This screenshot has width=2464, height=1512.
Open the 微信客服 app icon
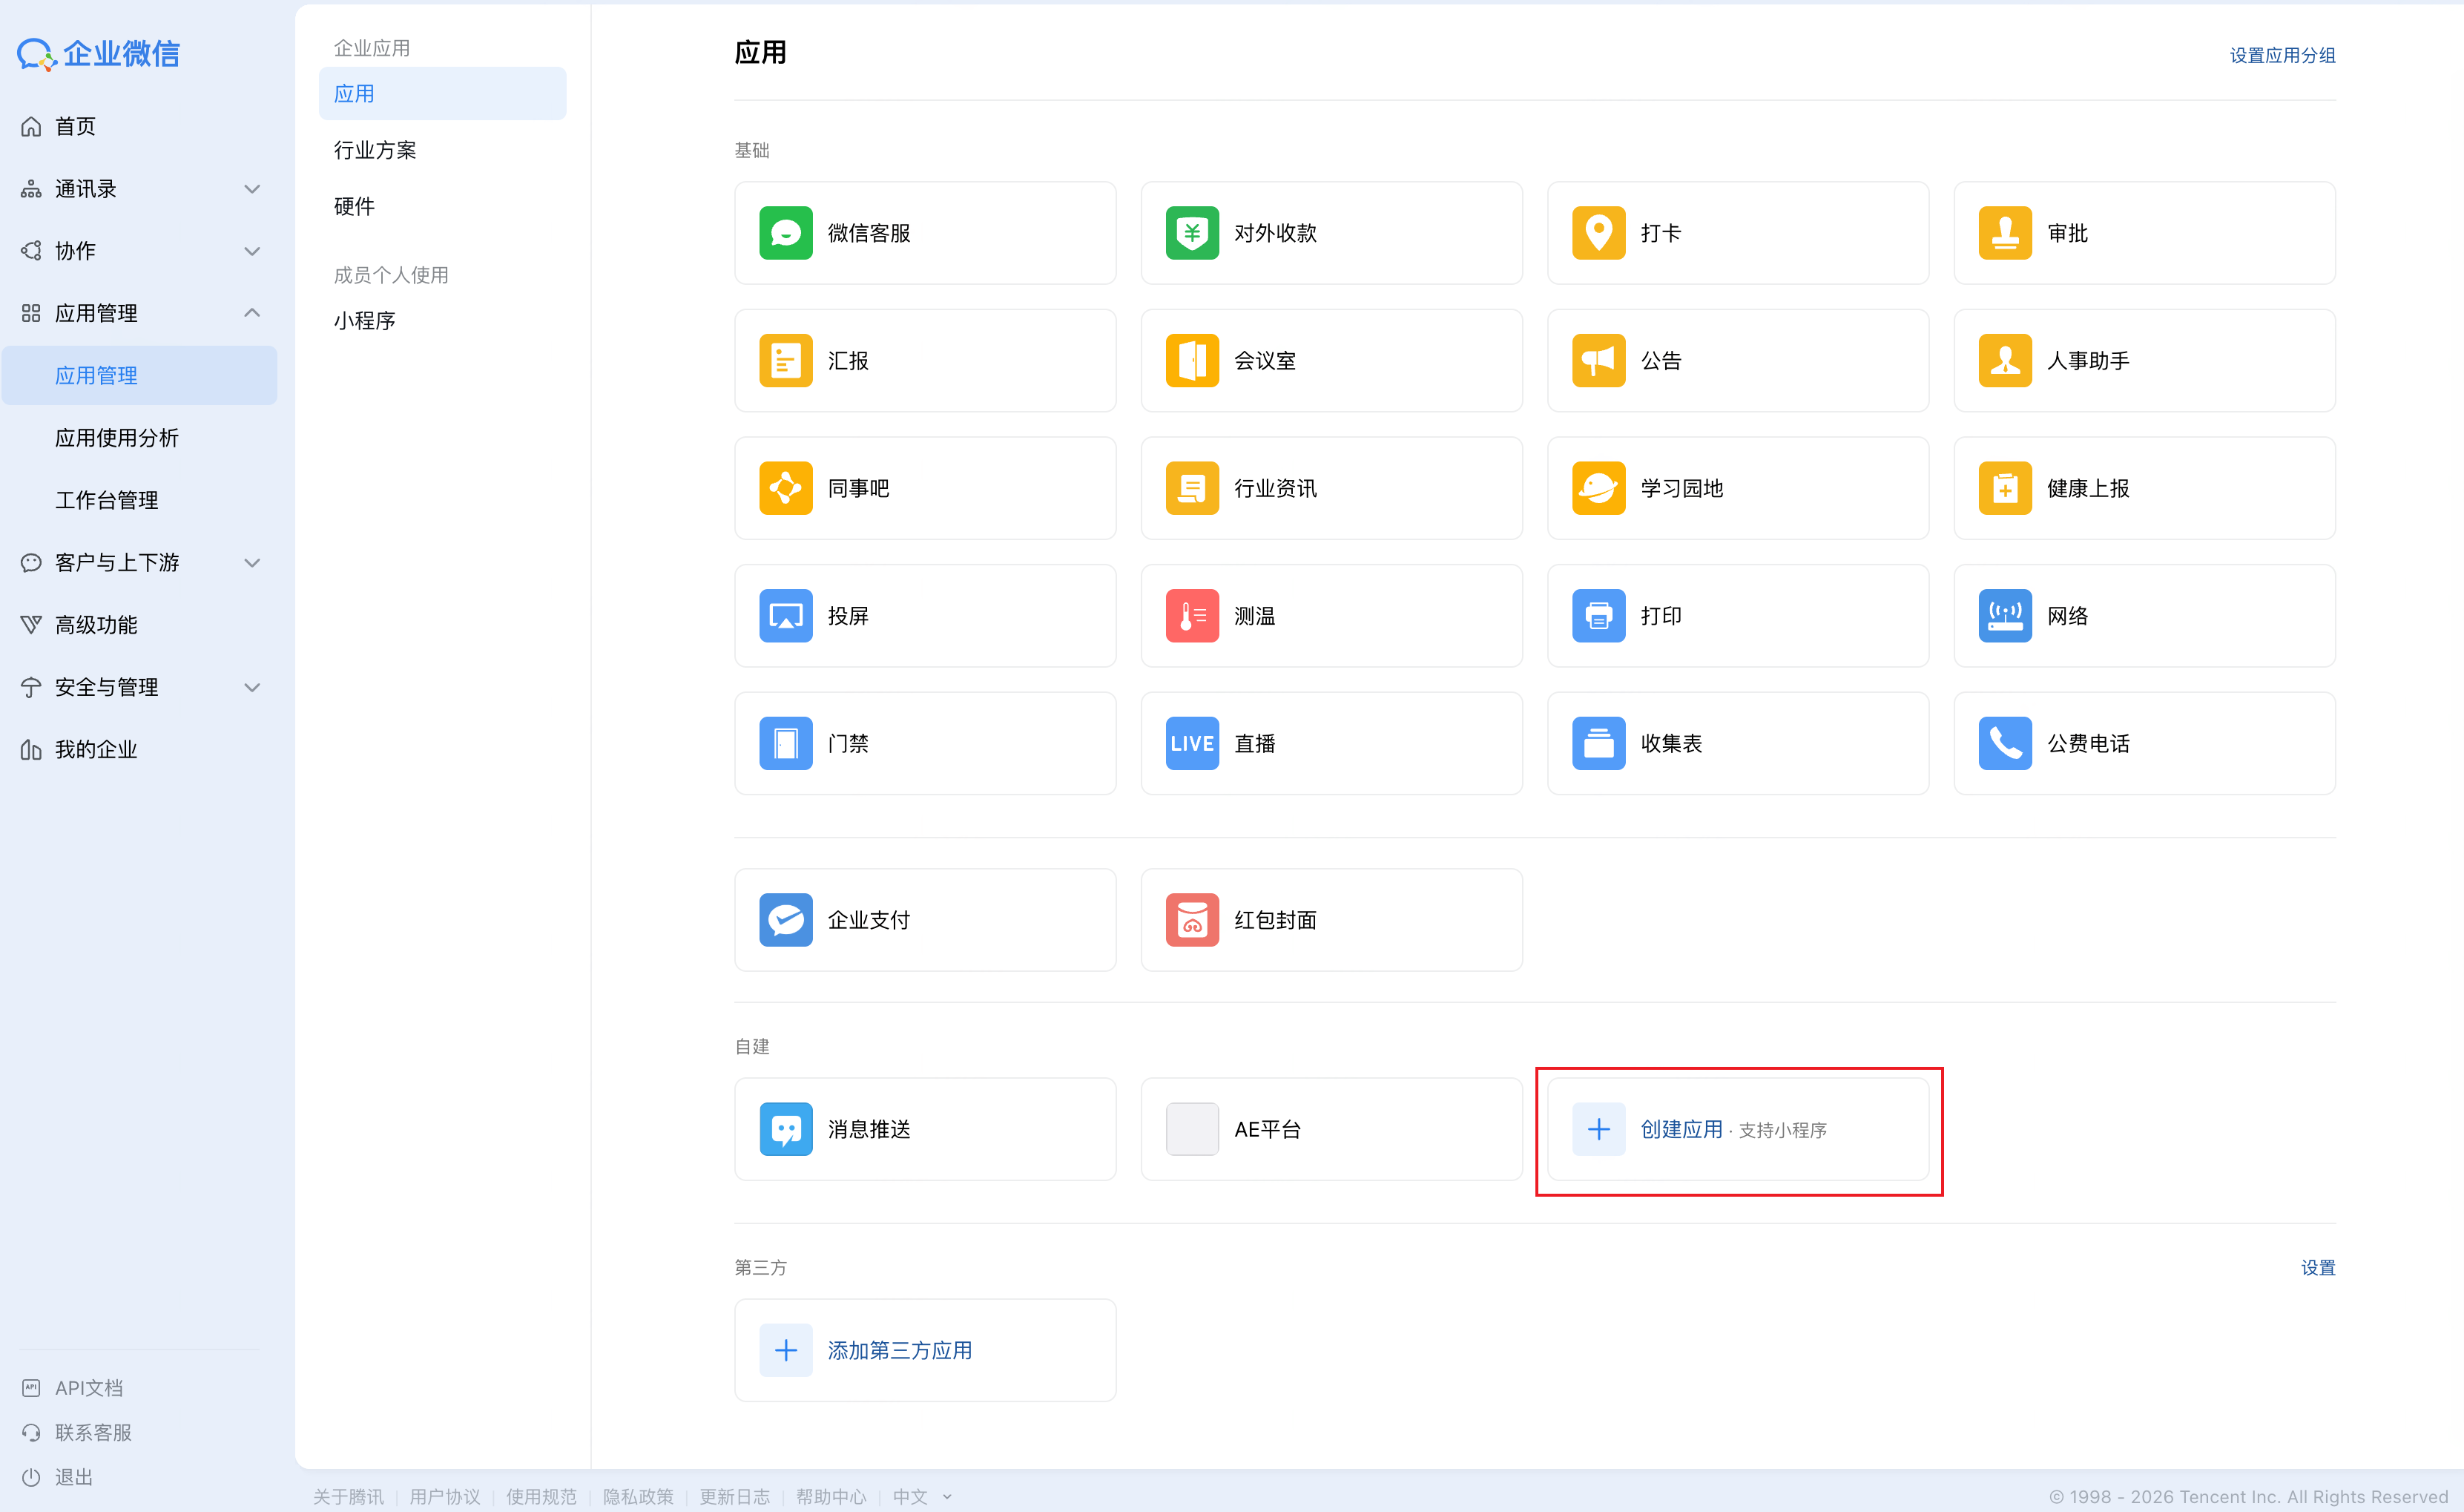pos(785,233)
